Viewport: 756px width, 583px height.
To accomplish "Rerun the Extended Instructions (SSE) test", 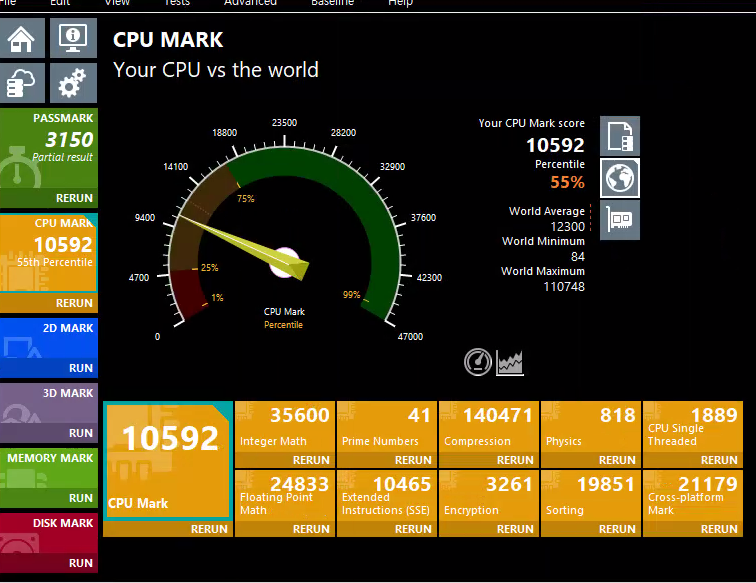I will (413, 529).
